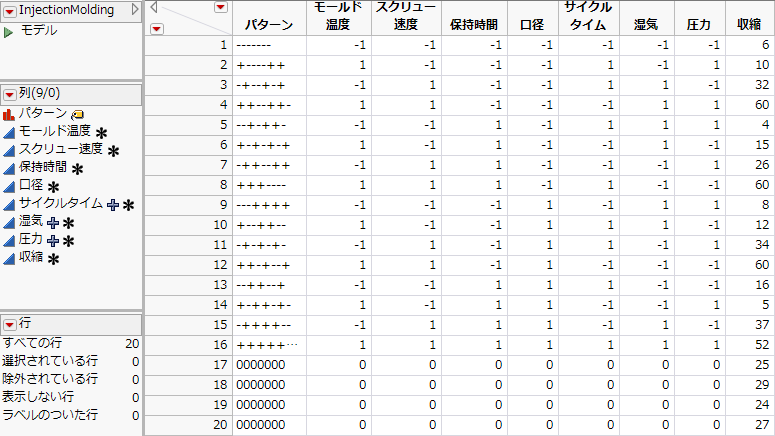Click the continuous icon for 保持時間
Screen dimensions: 775x436
[x=9, y=169]
